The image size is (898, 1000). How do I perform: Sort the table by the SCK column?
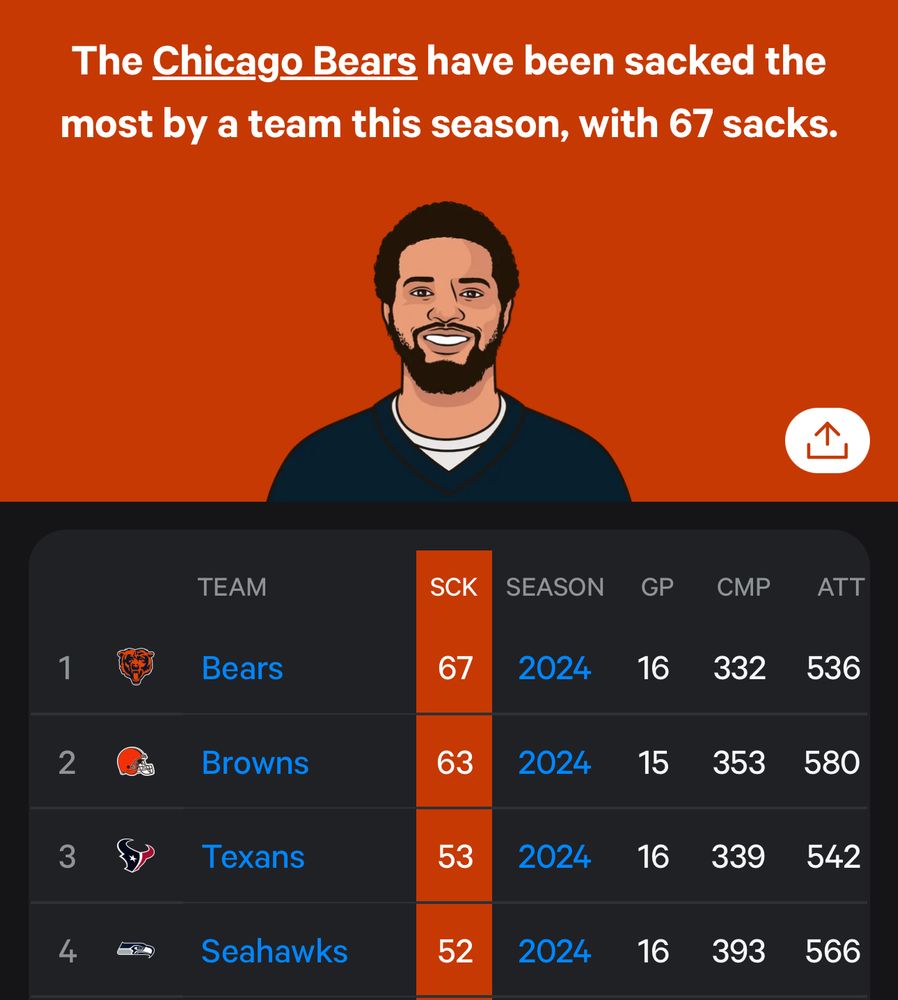[x=453, y=587]
